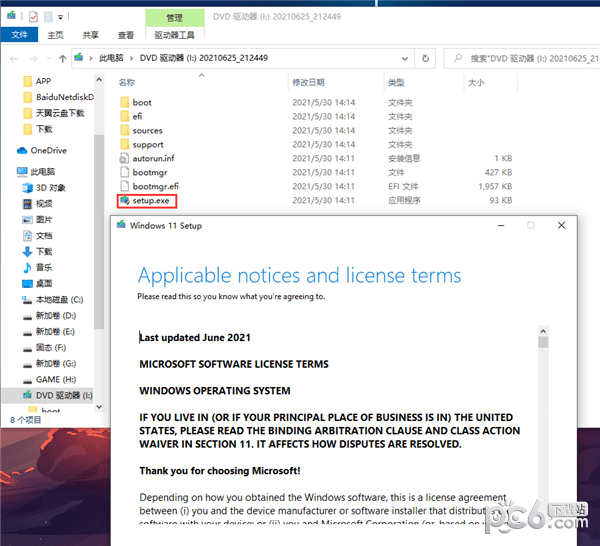The height and width of the screenshot is (546, 600).
Task: Open 固态 (F:) drive
Action: (x=44, y=348)
